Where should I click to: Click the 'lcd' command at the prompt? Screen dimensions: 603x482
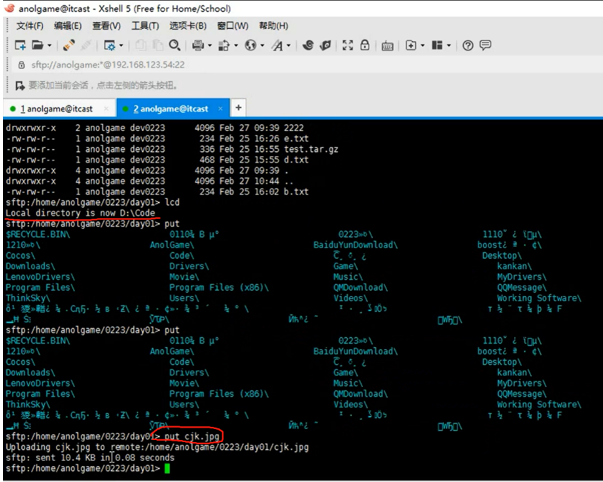pyautogui.click(x=172, y=202)
